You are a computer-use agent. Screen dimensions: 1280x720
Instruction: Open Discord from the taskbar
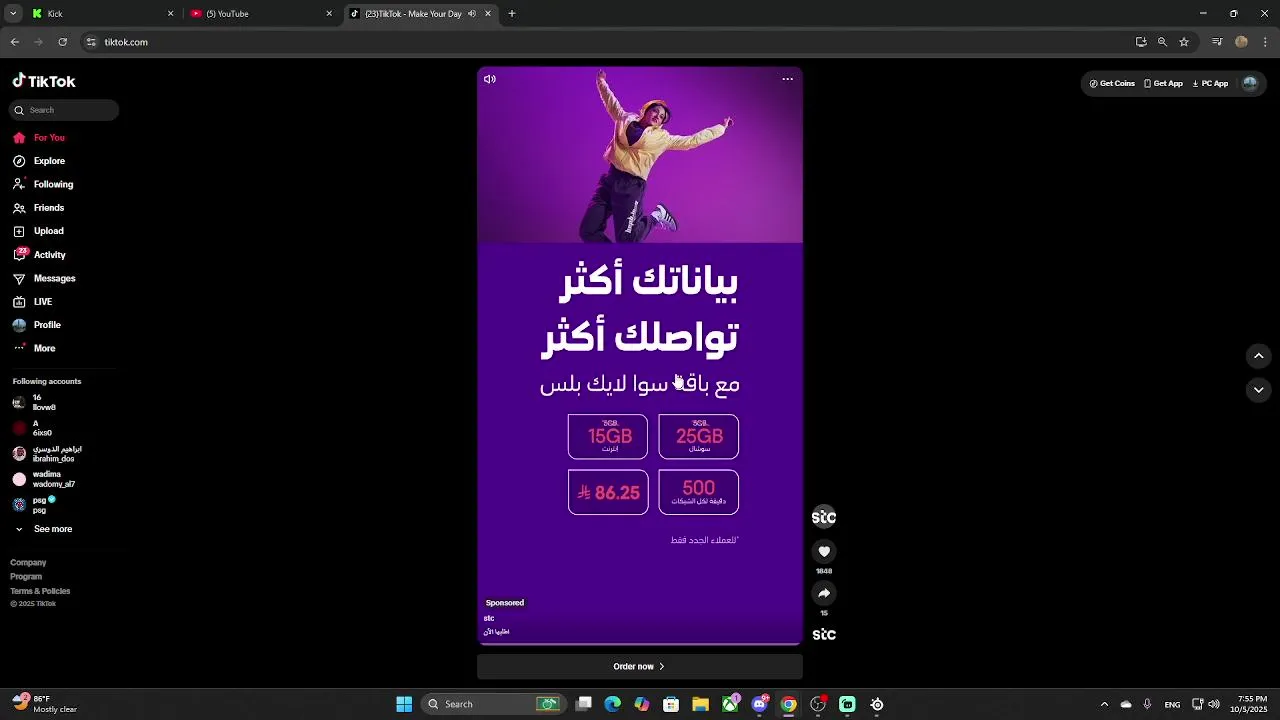click(x=759, y=704)
